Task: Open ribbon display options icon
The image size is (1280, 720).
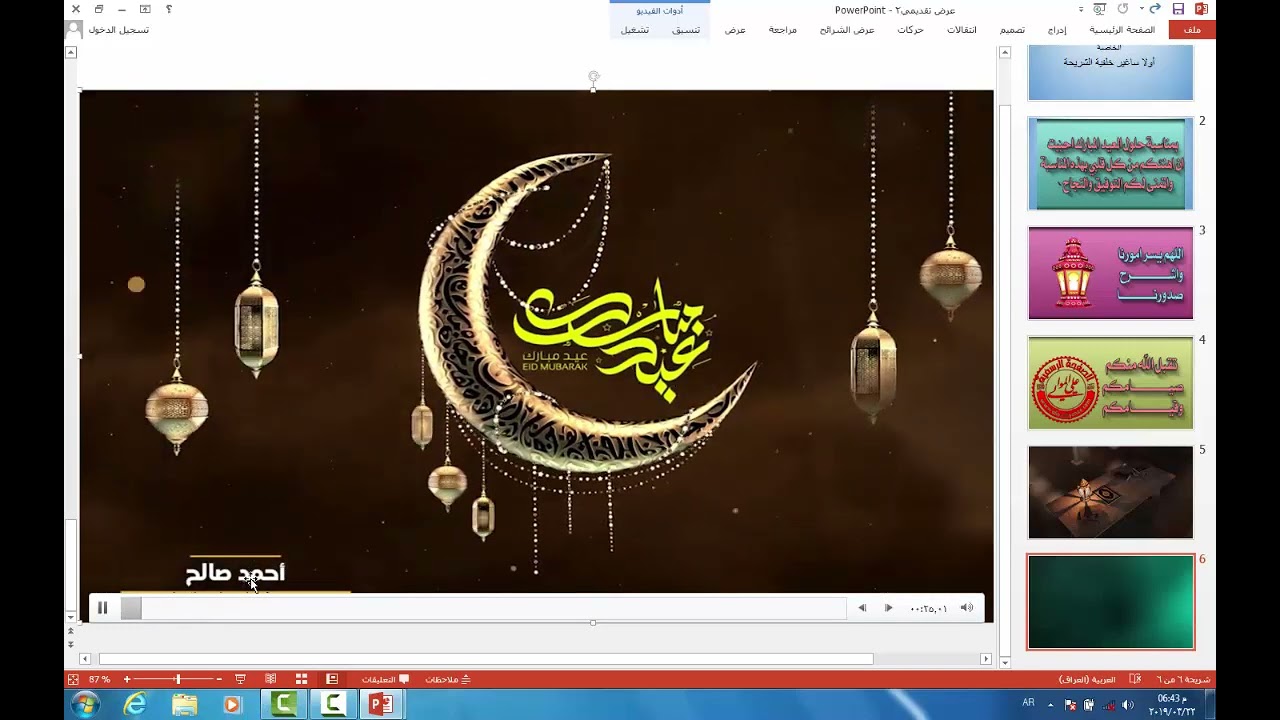Action: pyautogui.click(x=145, y=9)
